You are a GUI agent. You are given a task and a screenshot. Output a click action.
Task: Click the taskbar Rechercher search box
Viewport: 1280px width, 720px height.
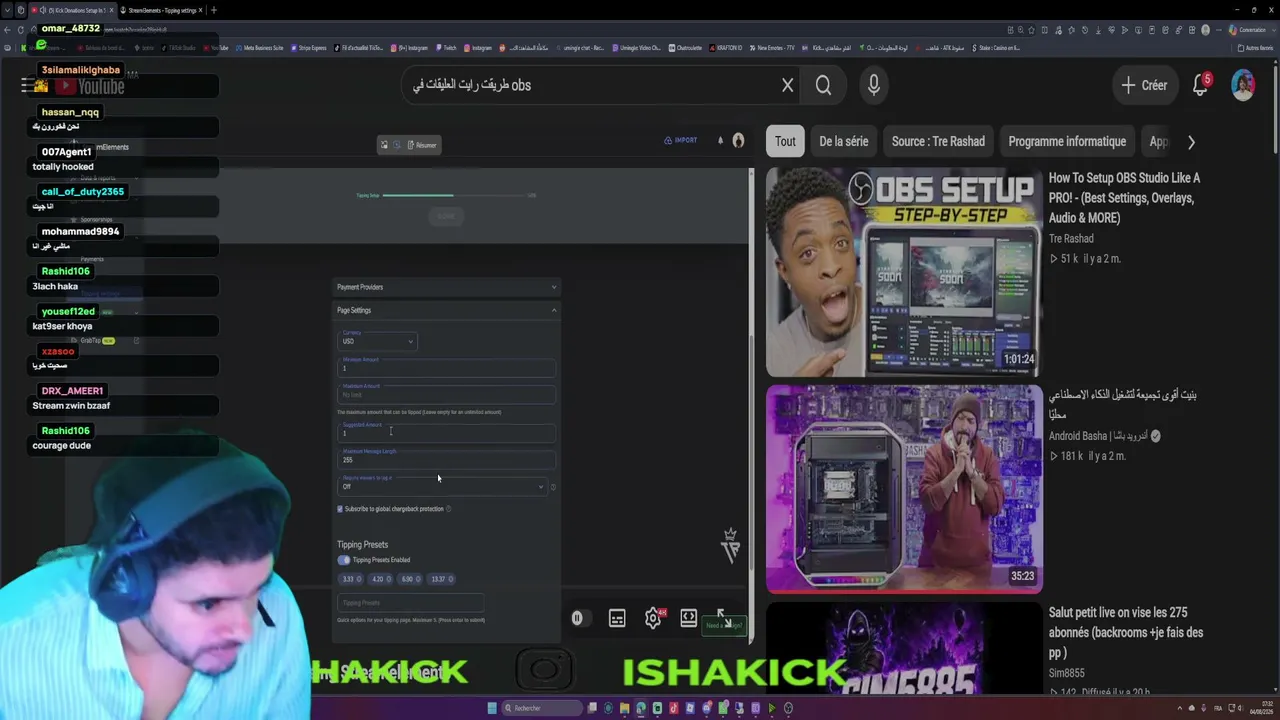coord(542,708)
